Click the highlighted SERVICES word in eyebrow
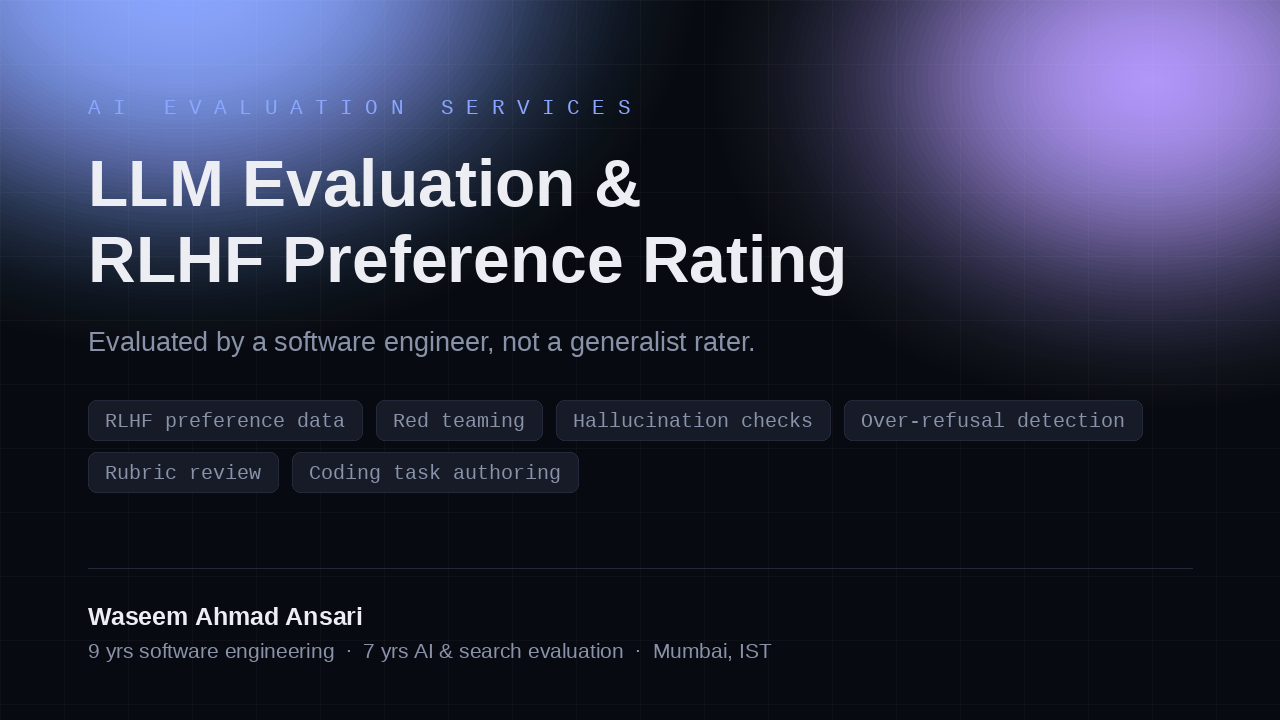1280x720 pixels. 537,108
